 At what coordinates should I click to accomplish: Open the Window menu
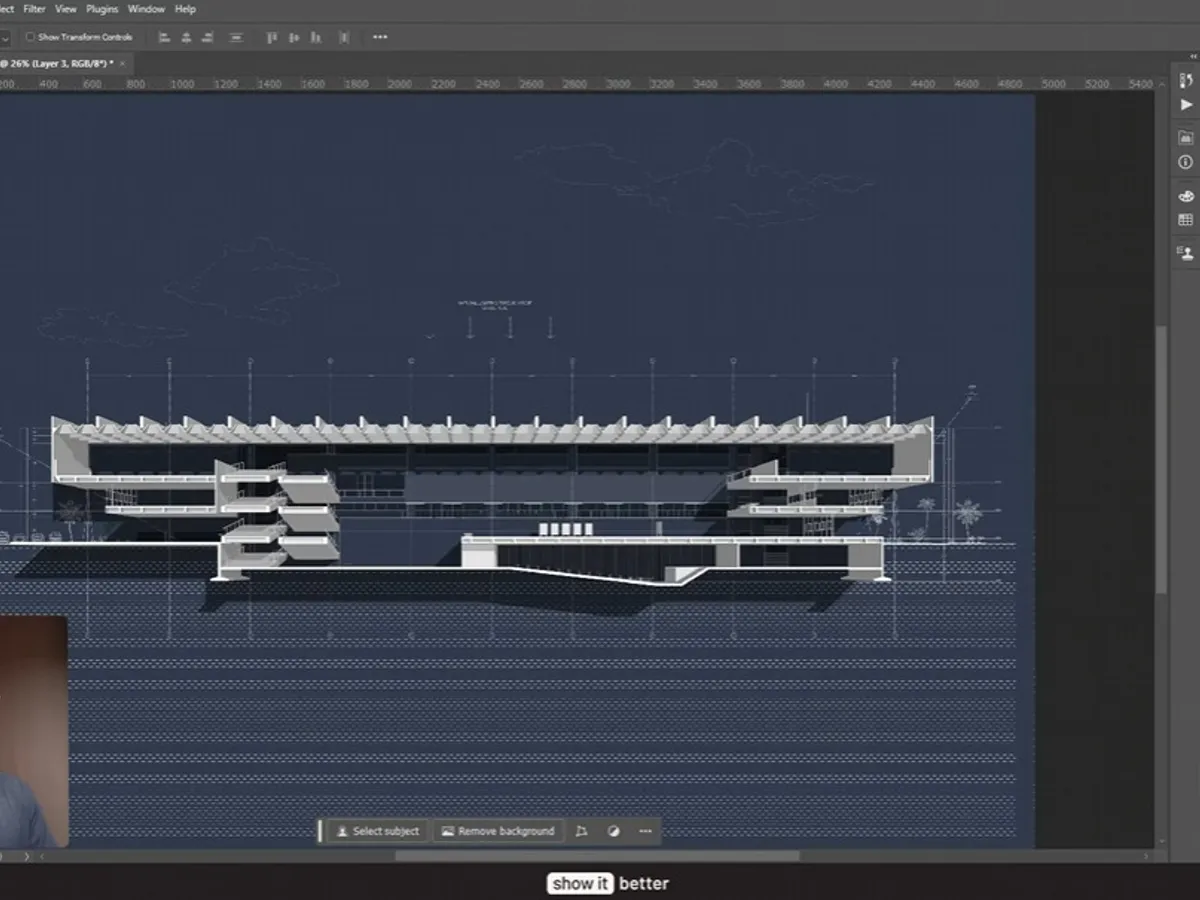[x=146, y=8]
